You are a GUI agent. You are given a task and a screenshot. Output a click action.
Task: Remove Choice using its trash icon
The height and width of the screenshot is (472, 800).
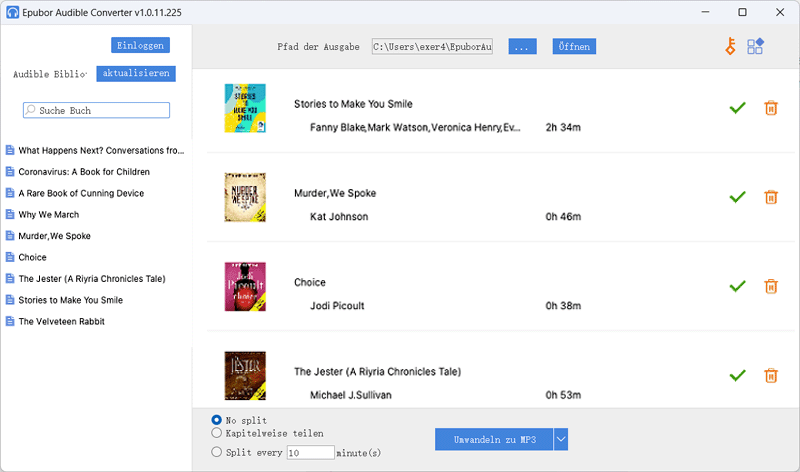point(771,286)
